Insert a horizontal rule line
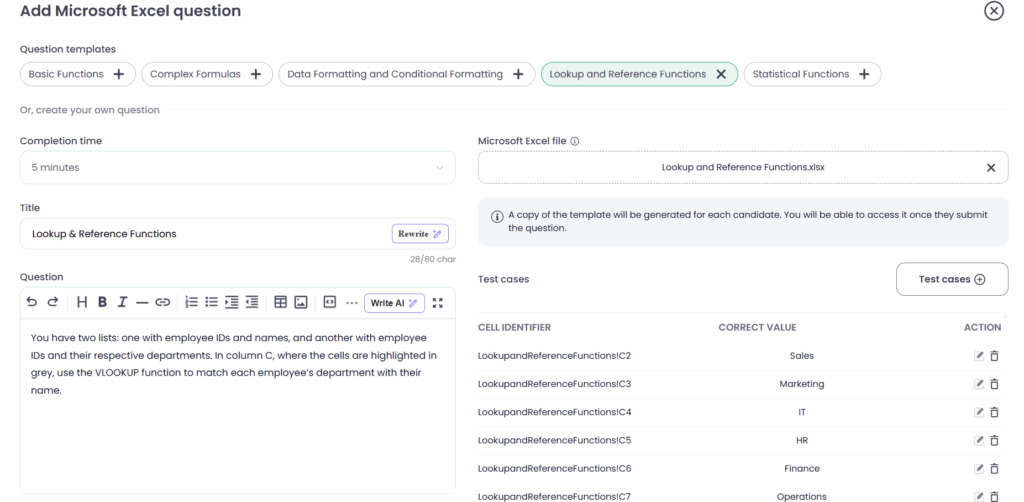The height and width of the screenshot is (502, 1024). pyautogui.click(x=142, y=302)
